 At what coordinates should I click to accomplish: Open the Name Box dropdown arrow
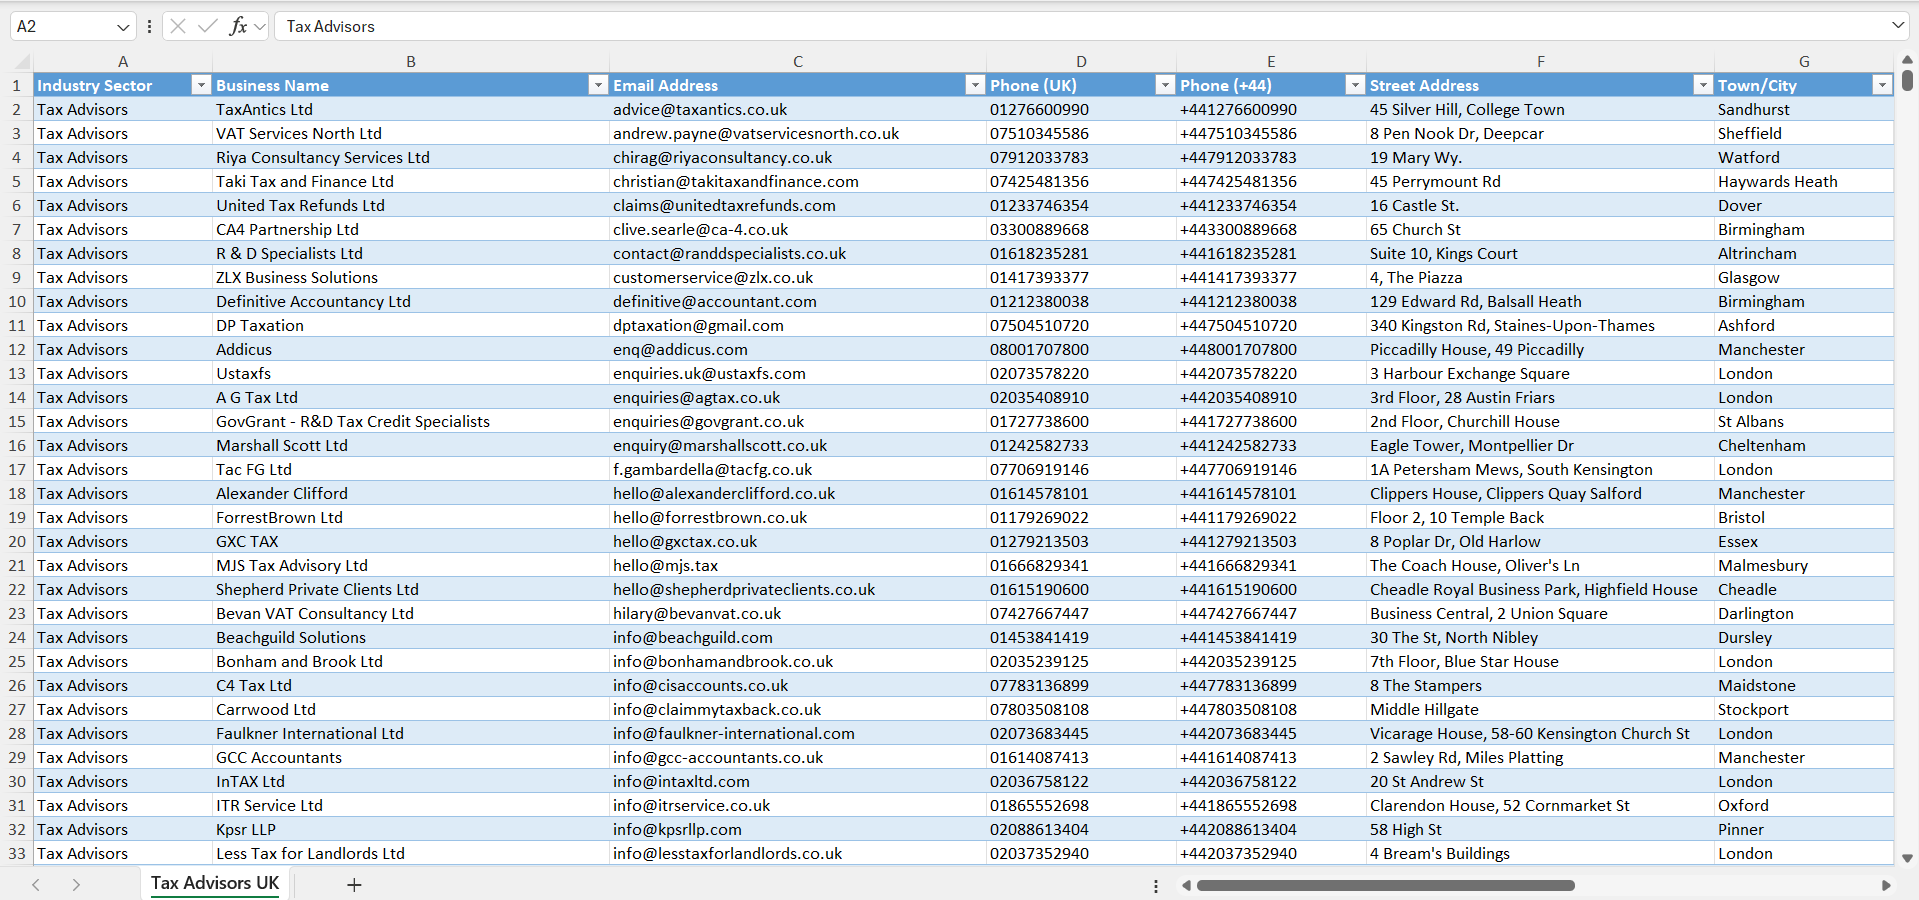123,27
